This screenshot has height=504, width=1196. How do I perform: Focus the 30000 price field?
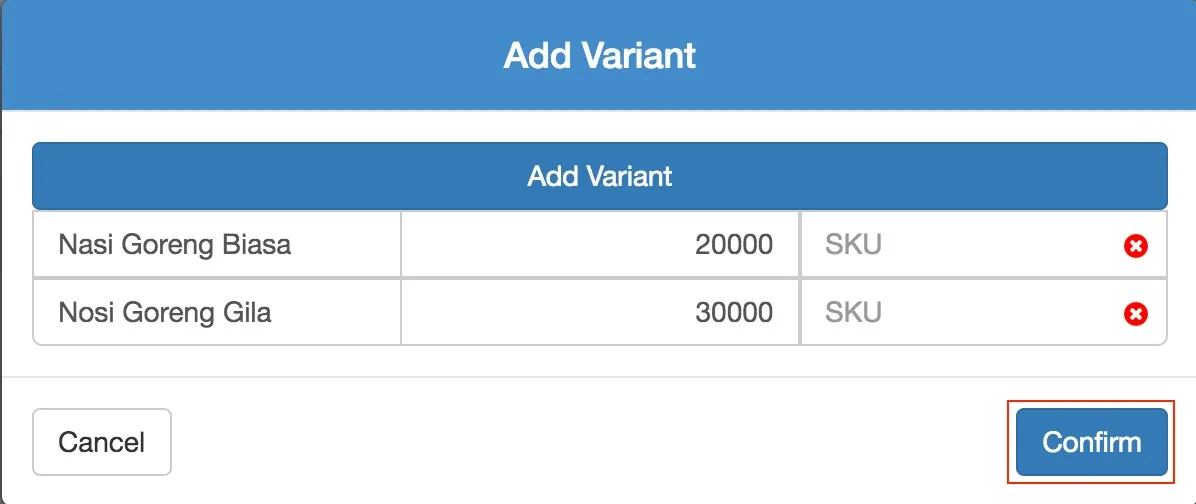click(600, 312)
